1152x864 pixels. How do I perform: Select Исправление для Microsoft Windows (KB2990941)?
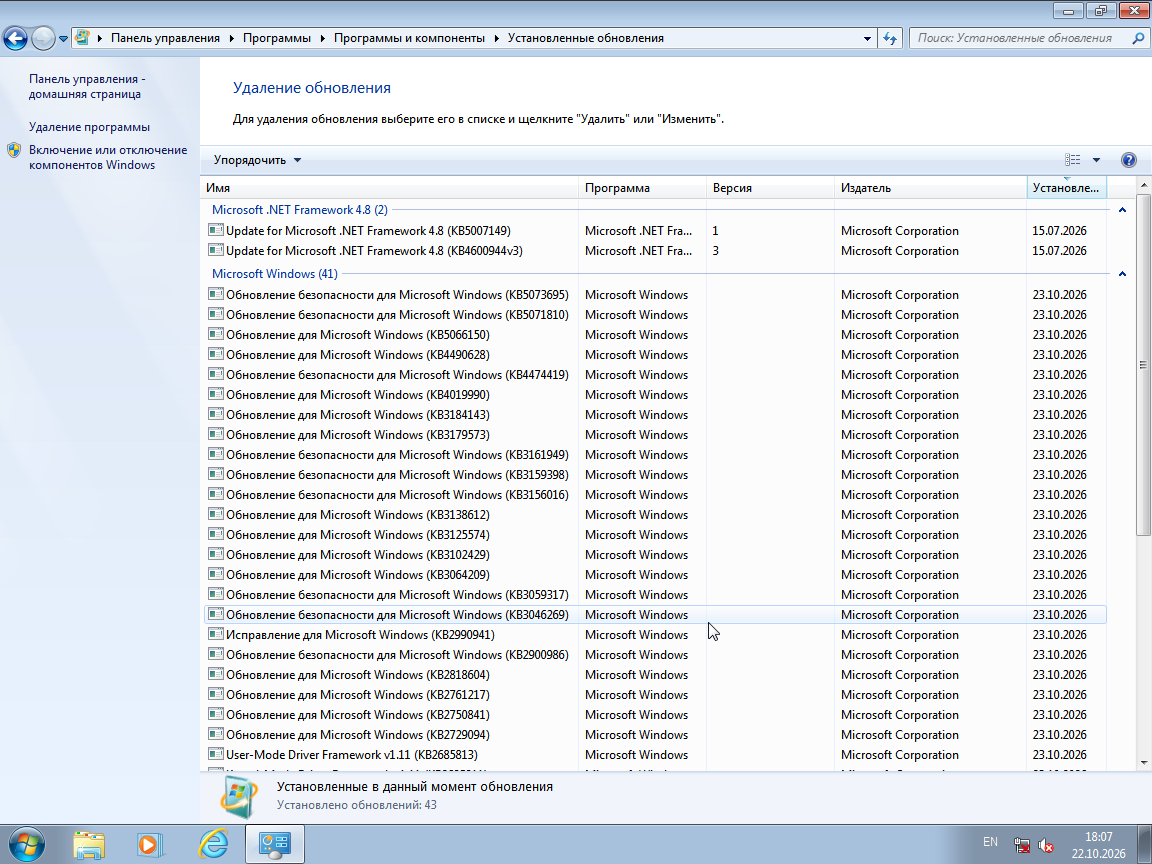[360, 635]
